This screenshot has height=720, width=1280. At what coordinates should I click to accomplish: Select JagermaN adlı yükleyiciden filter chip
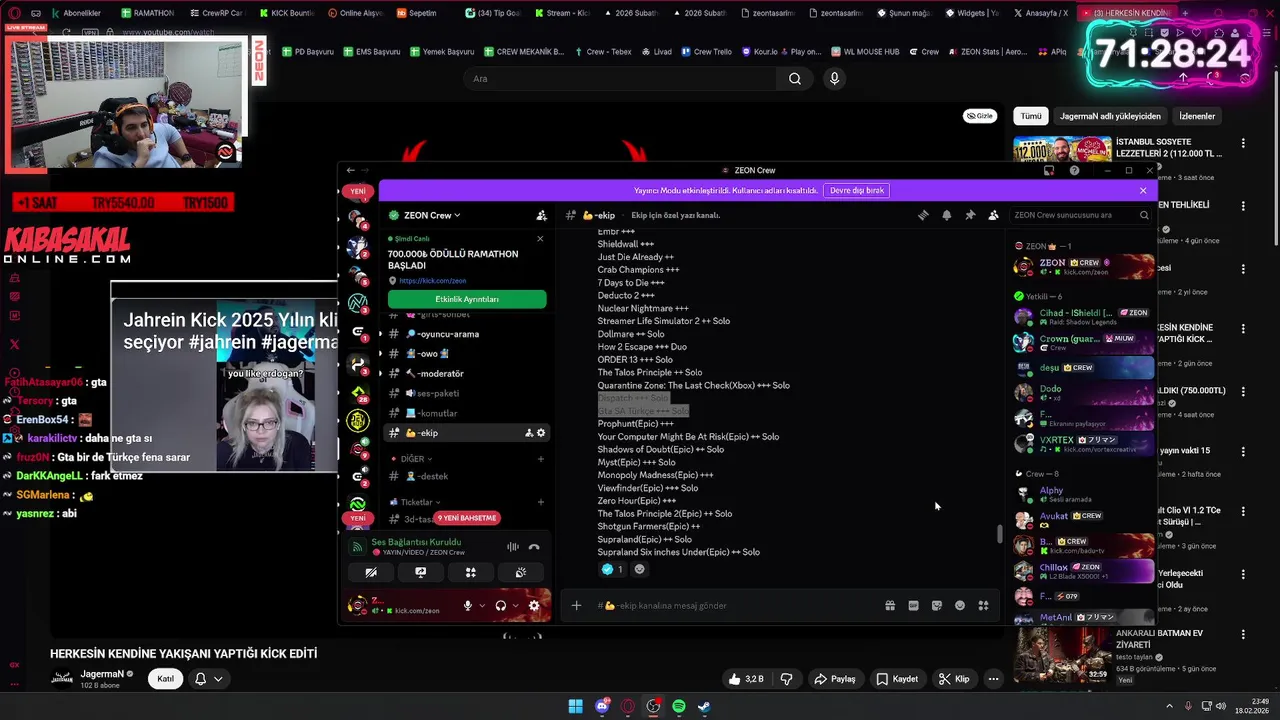pyautogui.click(x=1110, y=116)
